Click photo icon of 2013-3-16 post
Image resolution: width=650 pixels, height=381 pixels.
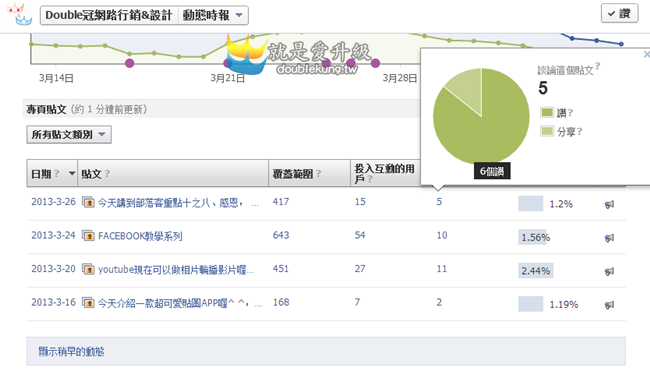click(x=88, y=303)
